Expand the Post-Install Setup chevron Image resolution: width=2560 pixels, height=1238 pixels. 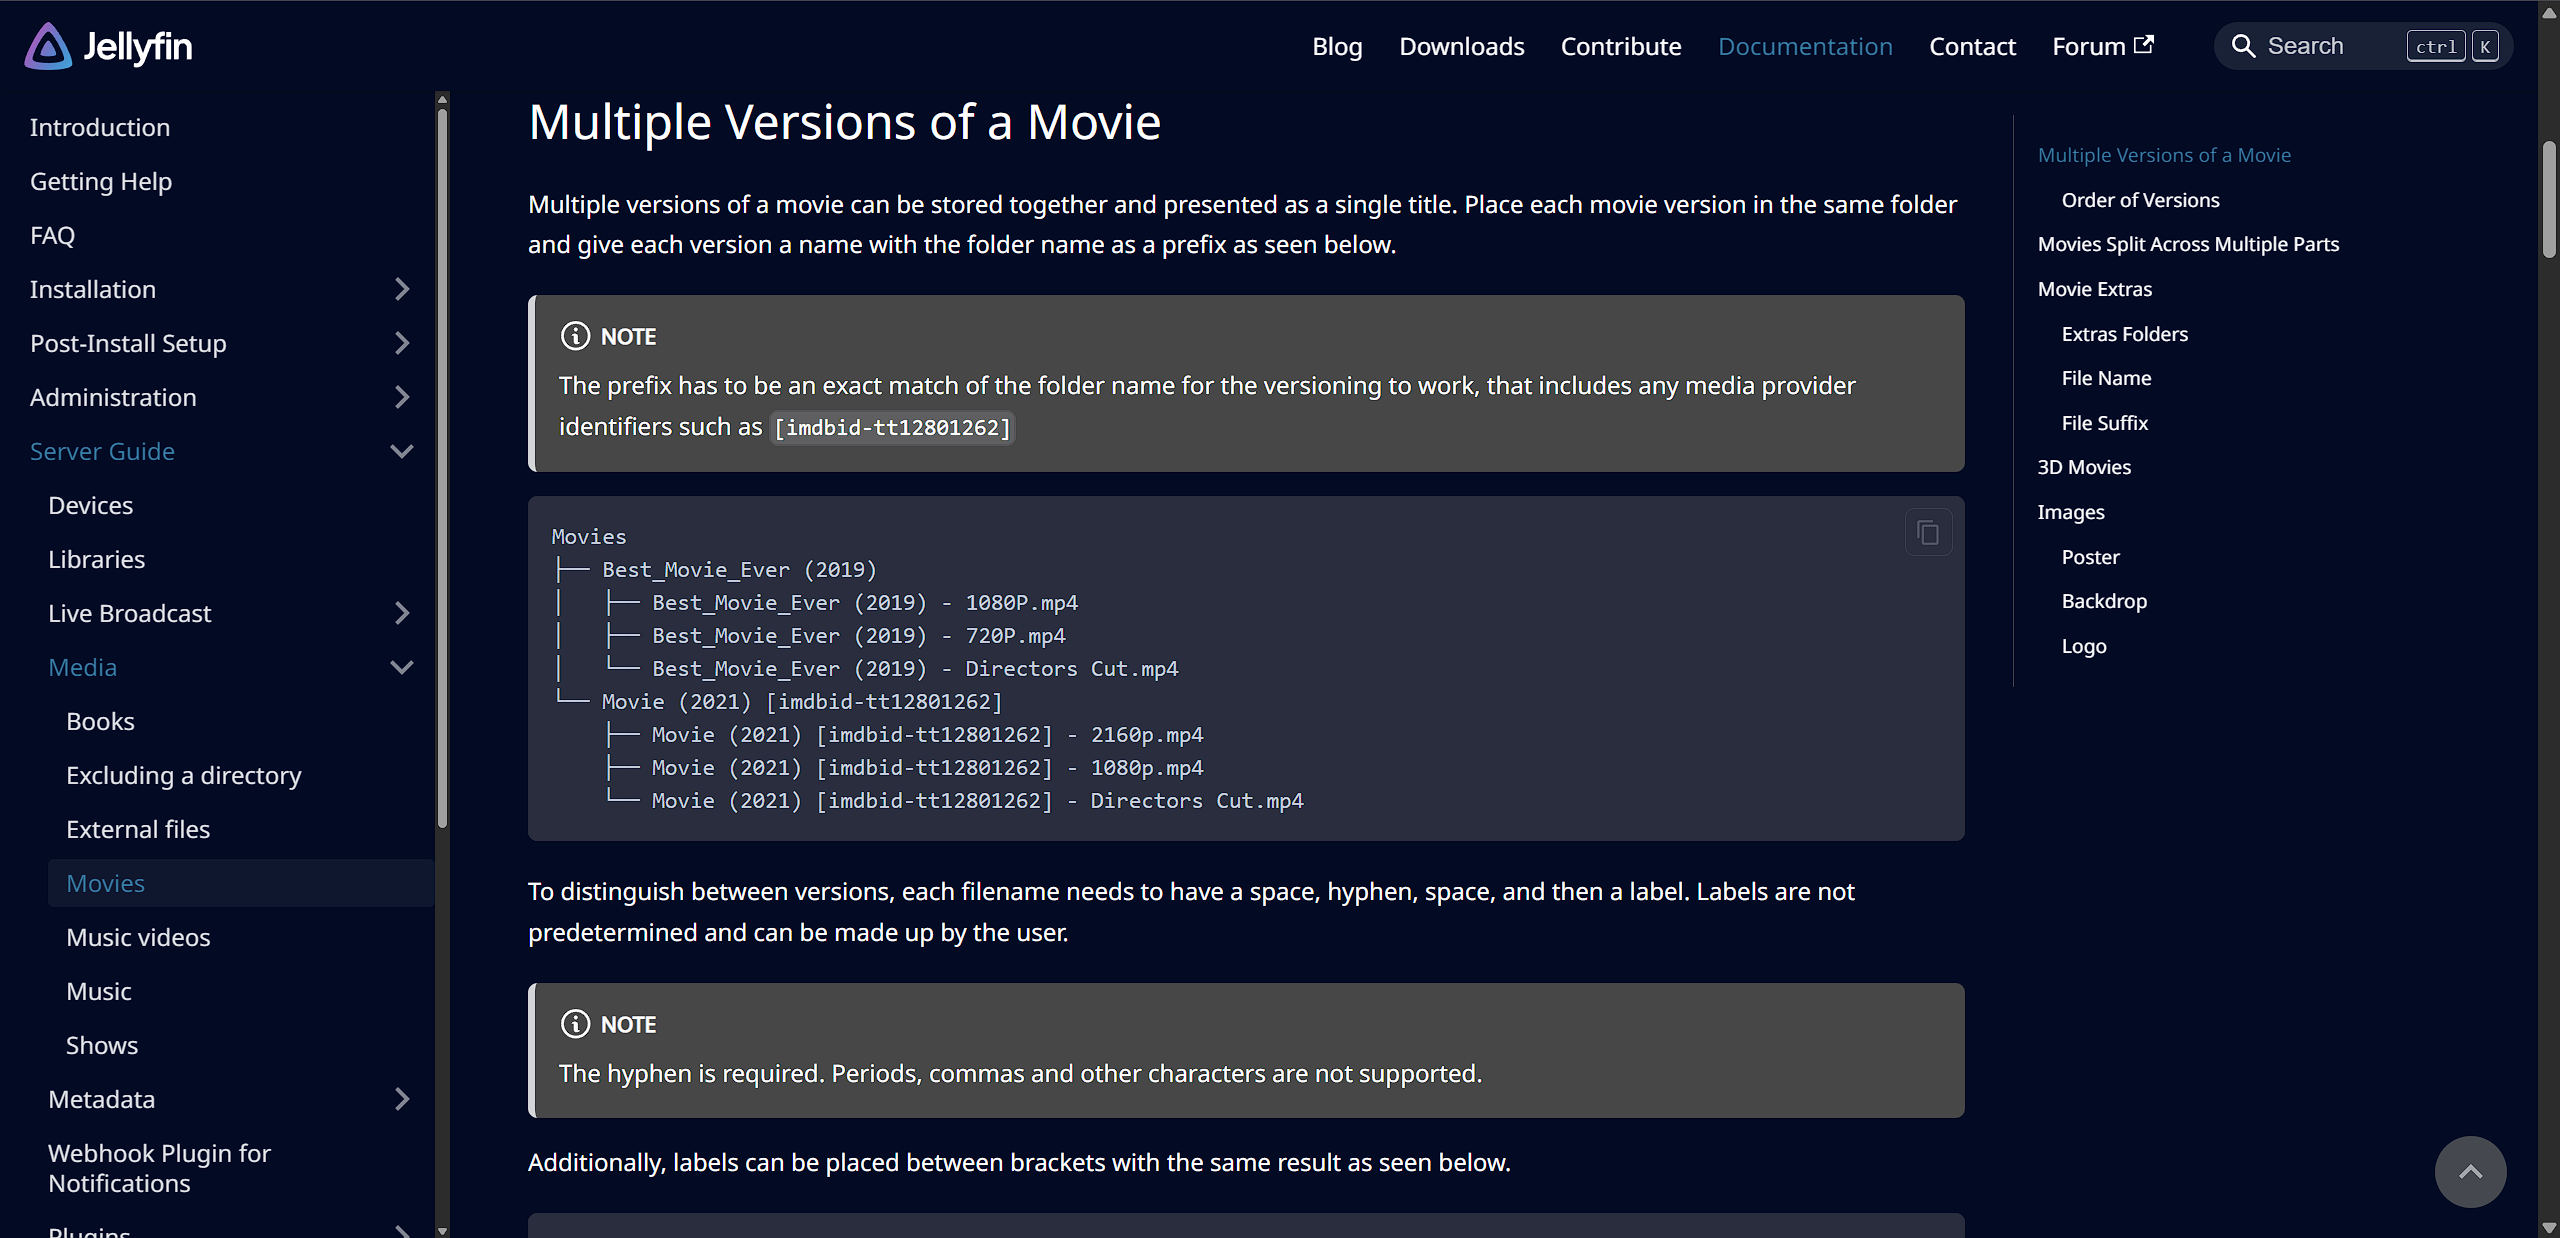[x=402, y=343]
